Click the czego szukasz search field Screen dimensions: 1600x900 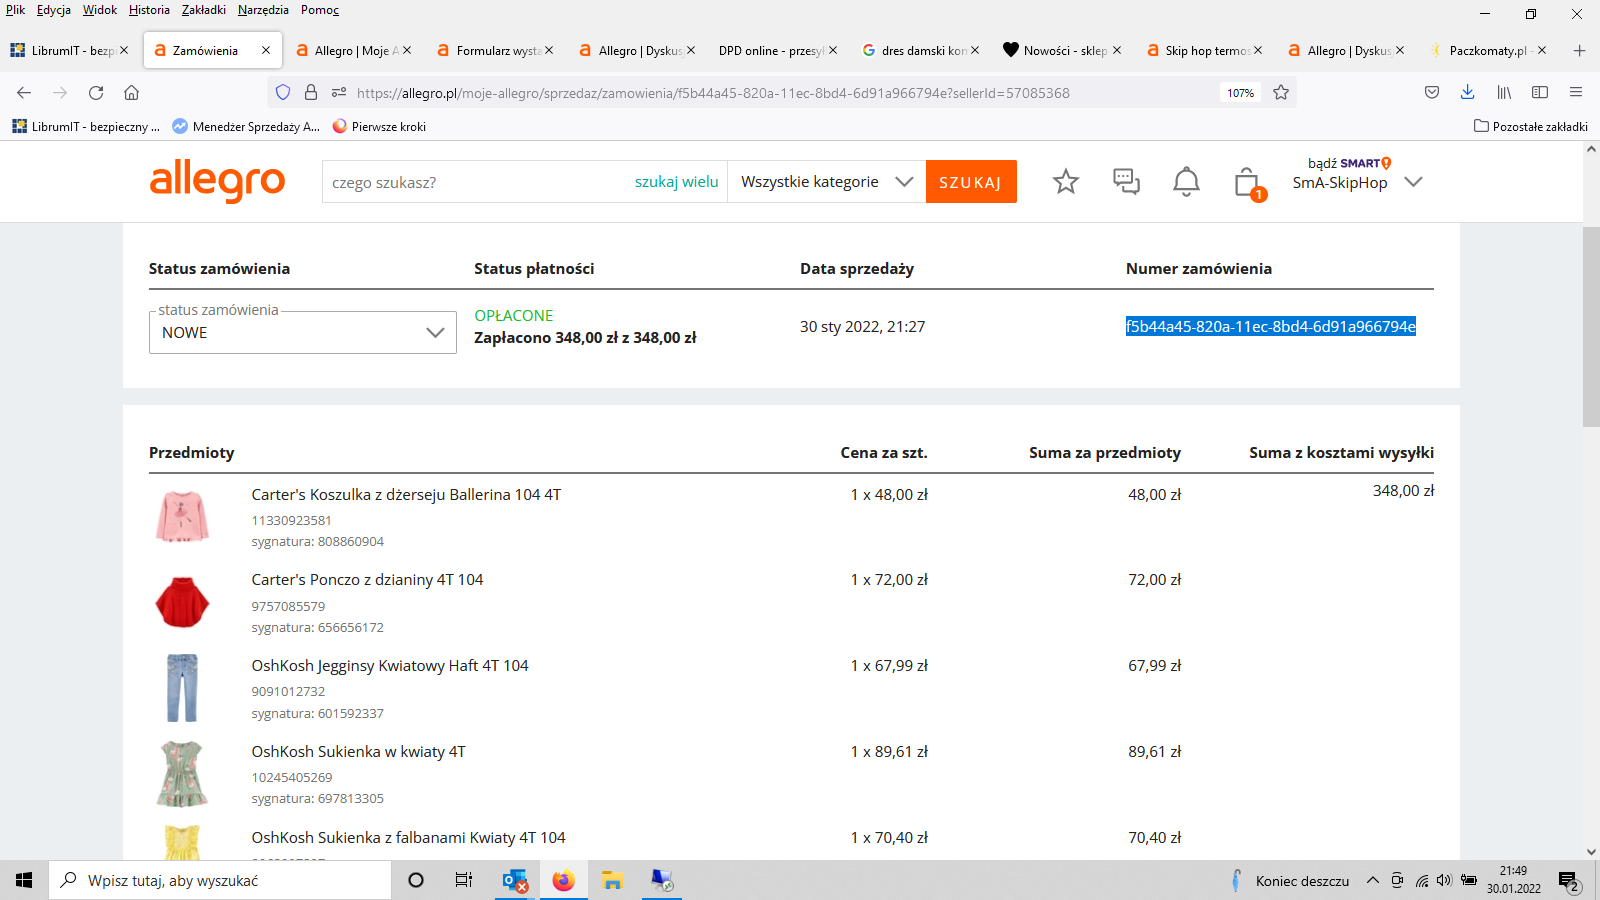[475, 182]
